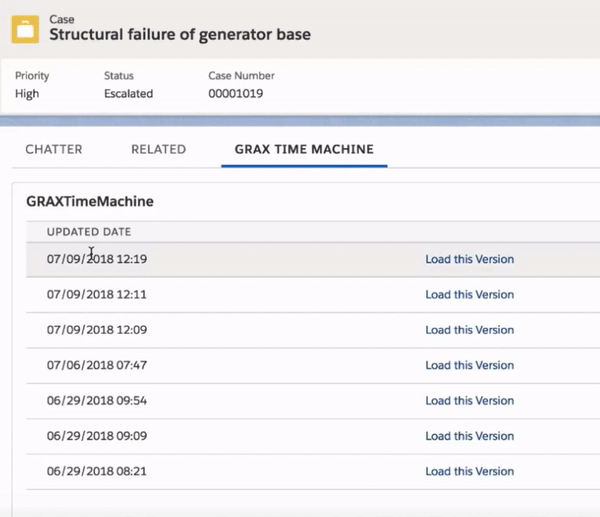This screenshot has height=517, width=600.
Task: Click the Status value 'Escalated'
Action: (x=129, y=93)
